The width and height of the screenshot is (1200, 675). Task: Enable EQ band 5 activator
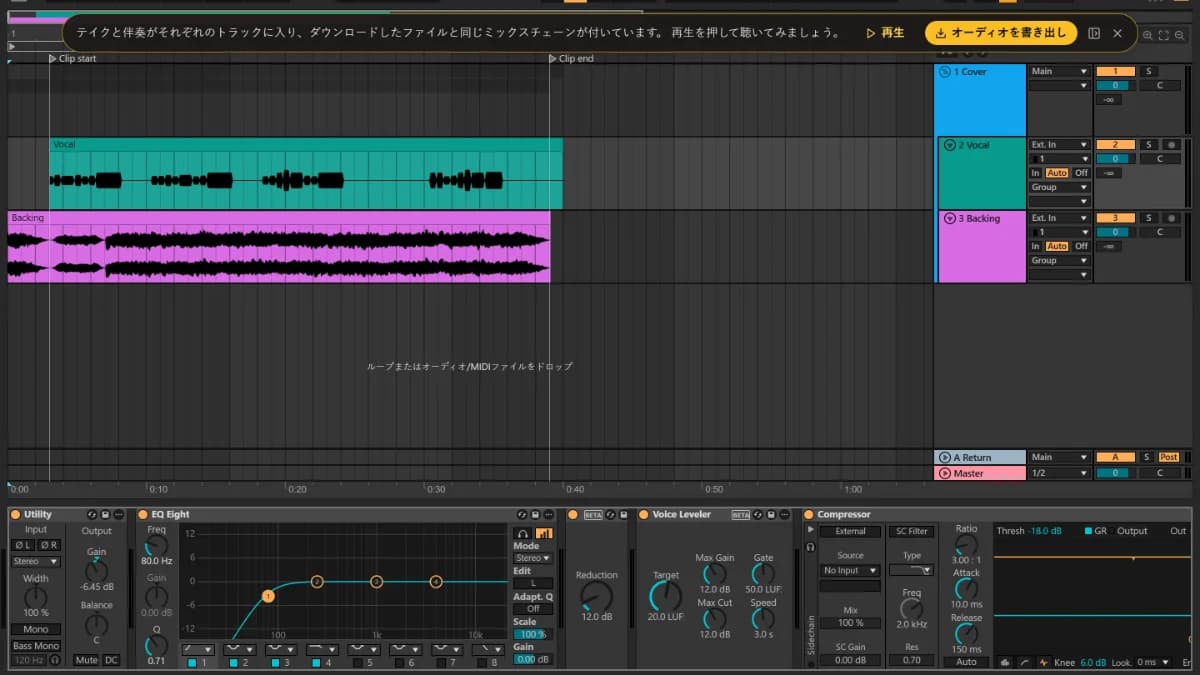pyautogui.click(x=358, y=663)
